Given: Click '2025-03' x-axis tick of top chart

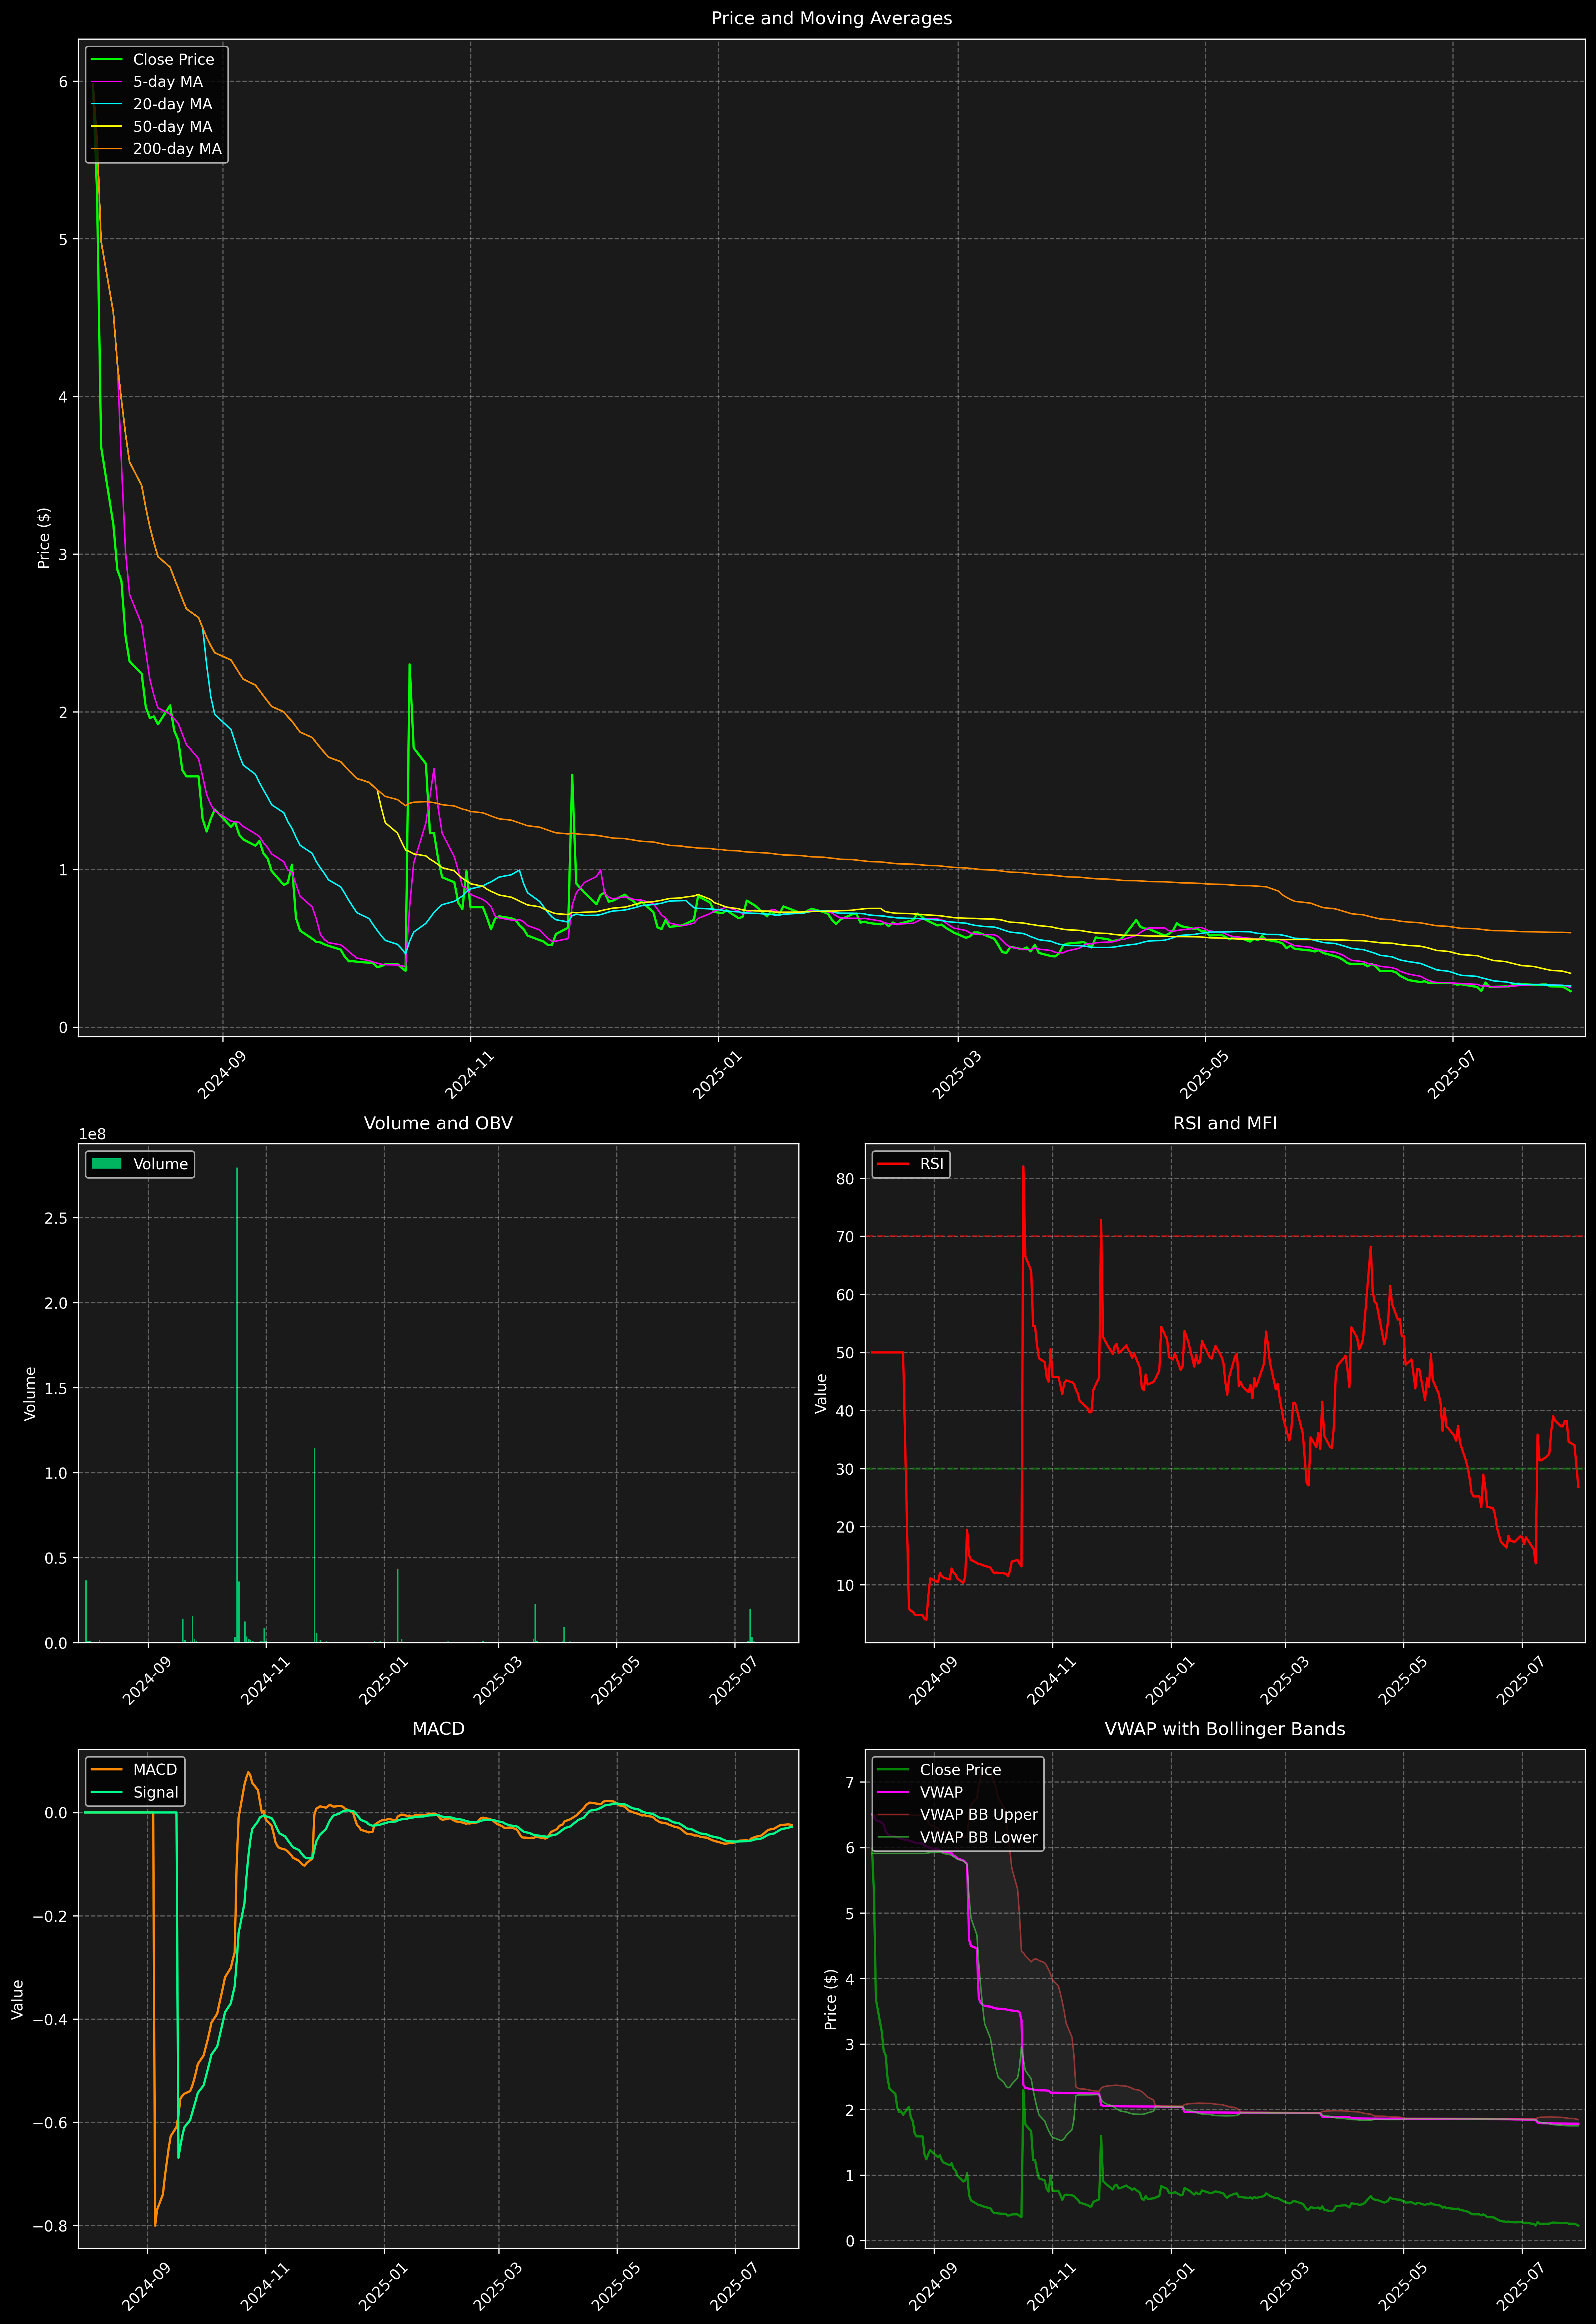Looking at the screenshot, I should (956, 1075).
